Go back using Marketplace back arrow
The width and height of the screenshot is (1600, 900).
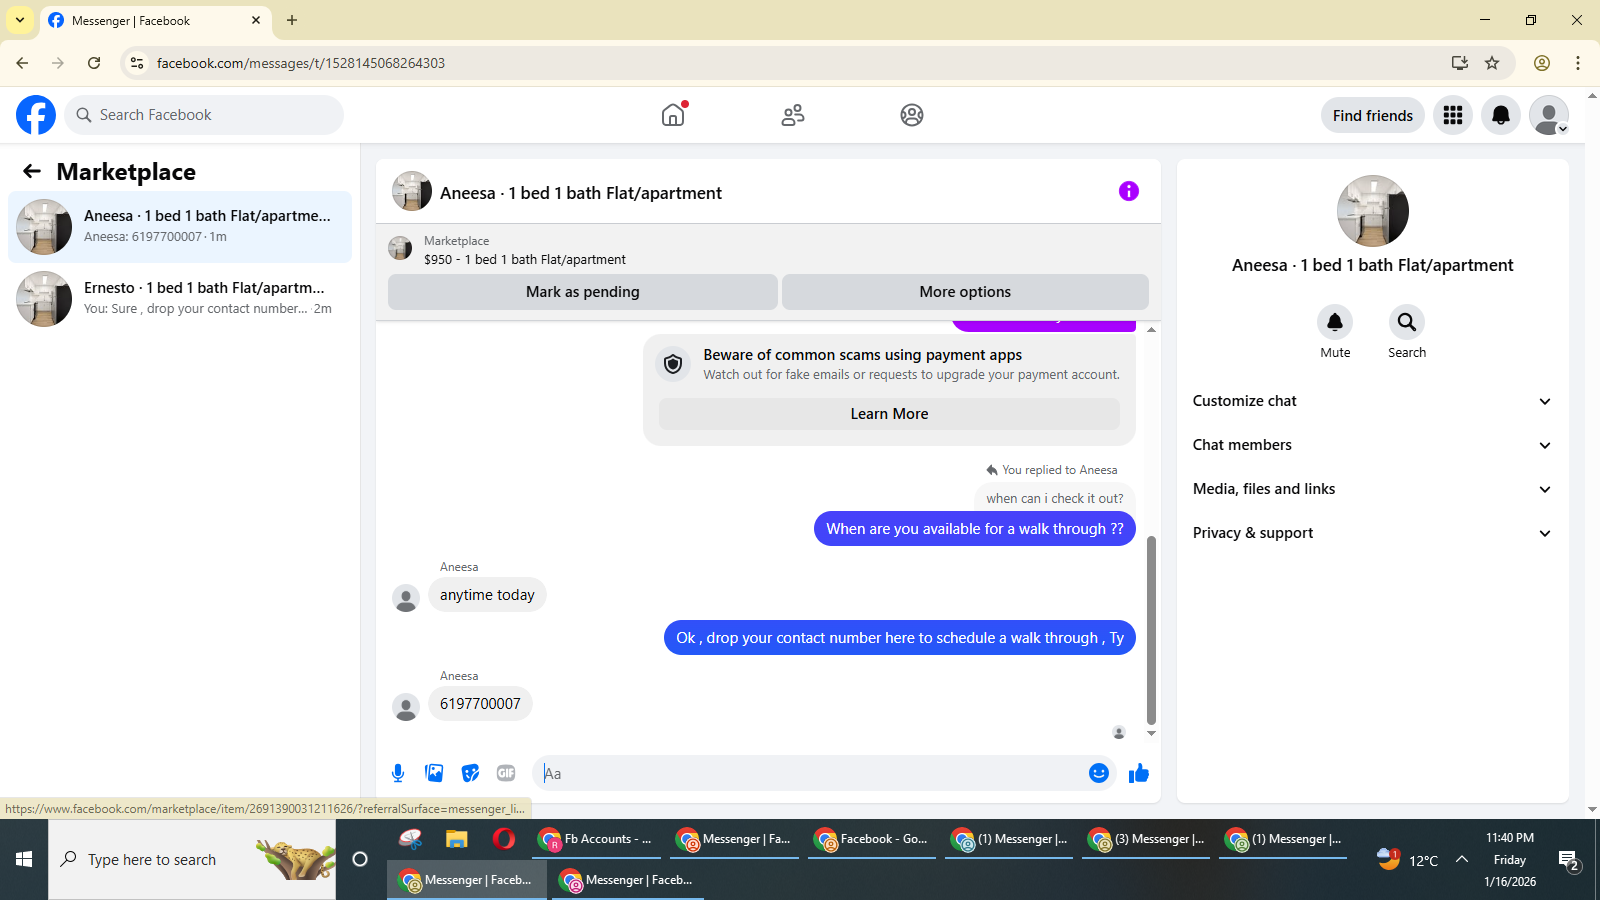(x=32, y=171)
